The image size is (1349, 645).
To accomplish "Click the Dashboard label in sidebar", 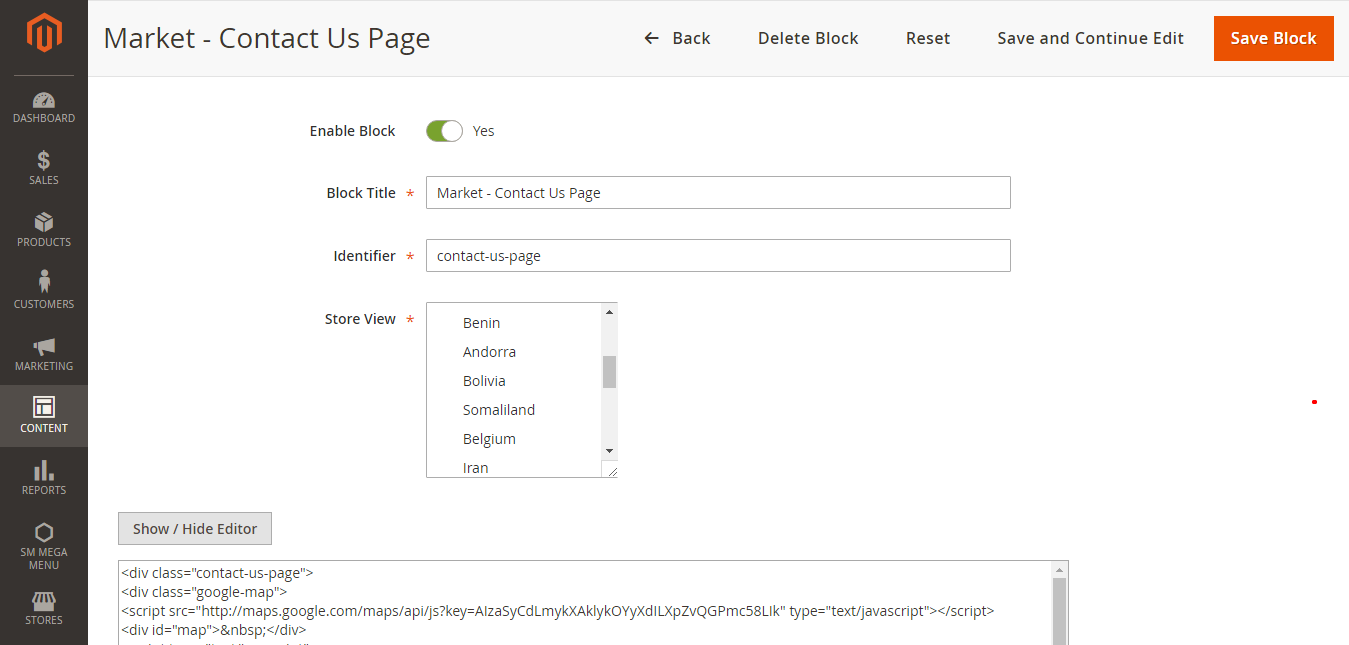I will 44,118.
